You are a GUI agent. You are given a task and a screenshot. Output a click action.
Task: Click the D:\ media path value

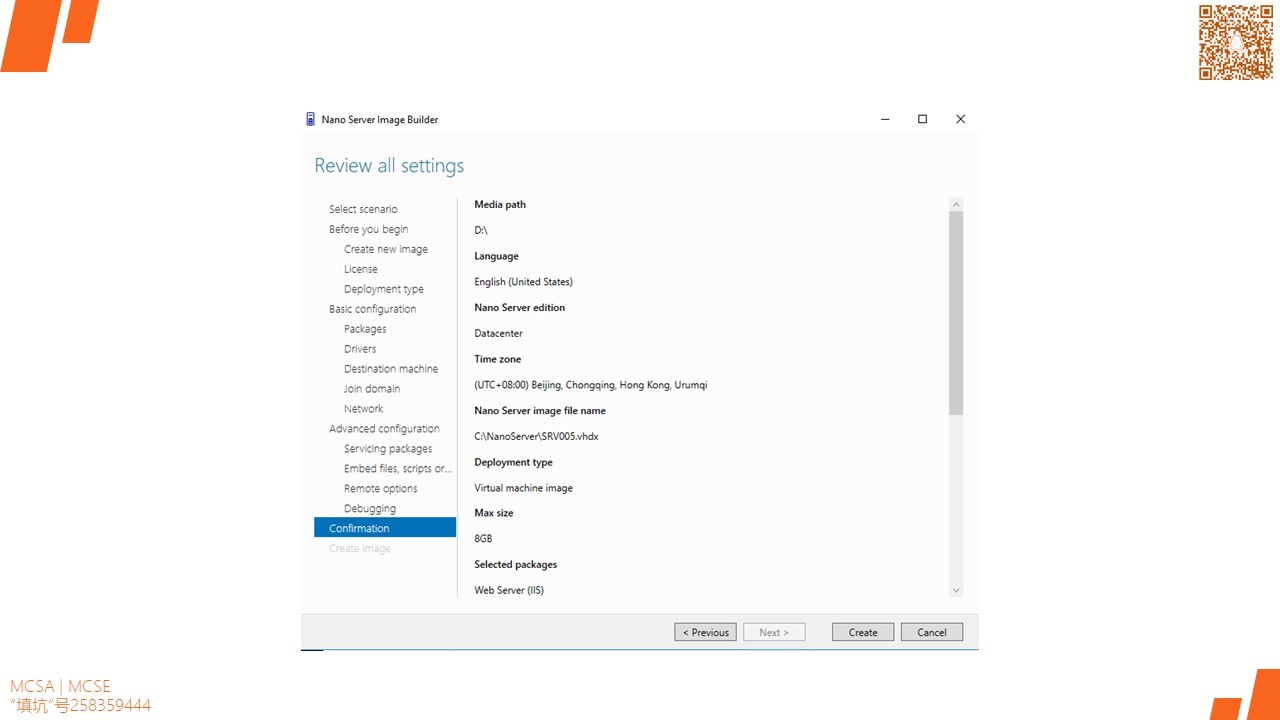(480, 230)
